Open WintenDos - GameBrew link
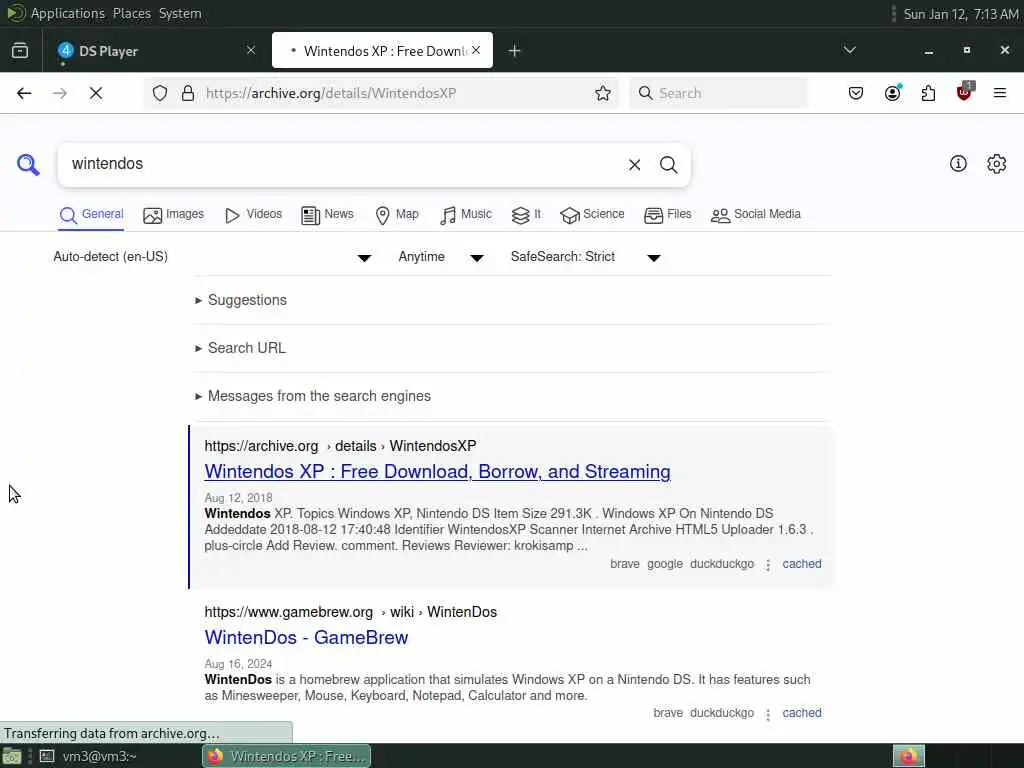 (306, 637)
